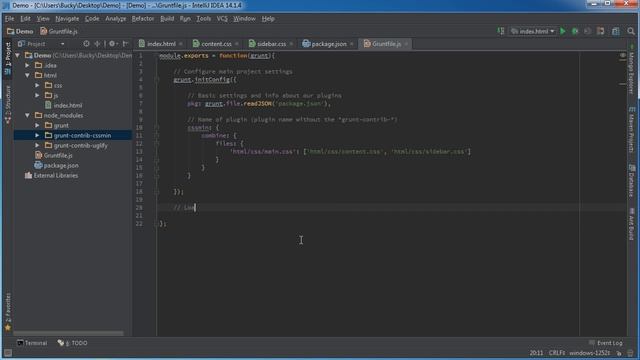Toggle 1: Project tool window button
640x360 pixels.
(8, 59)
